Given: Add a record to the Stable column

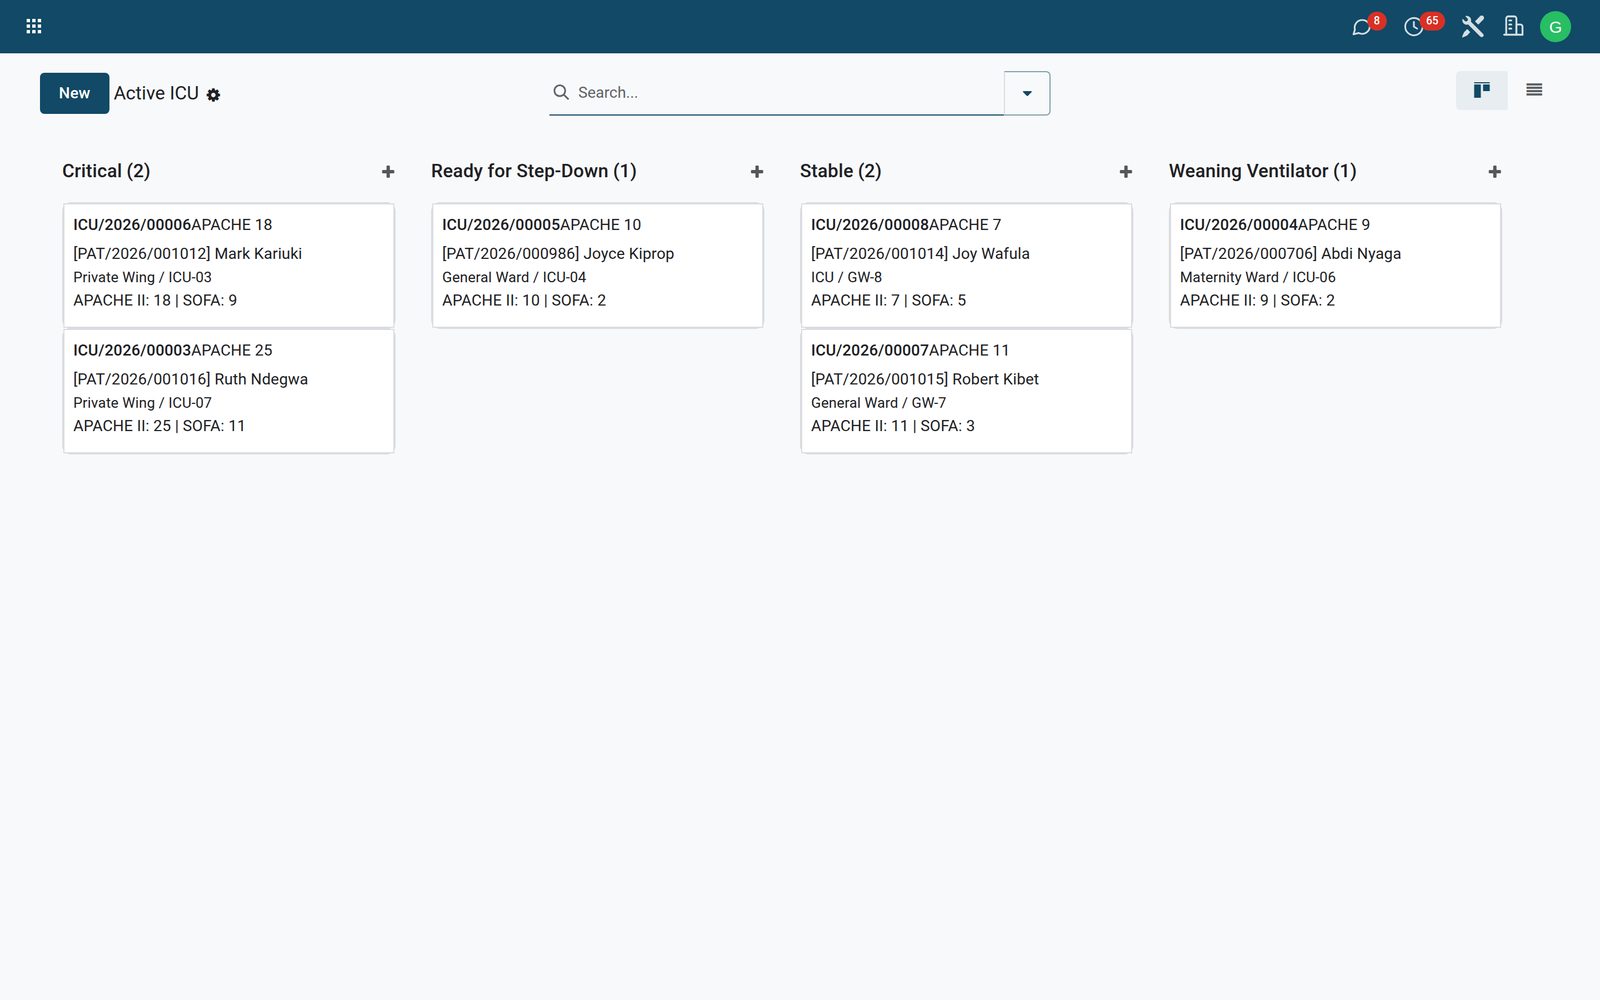Looking at the screenshot, I should point(1126,172).
